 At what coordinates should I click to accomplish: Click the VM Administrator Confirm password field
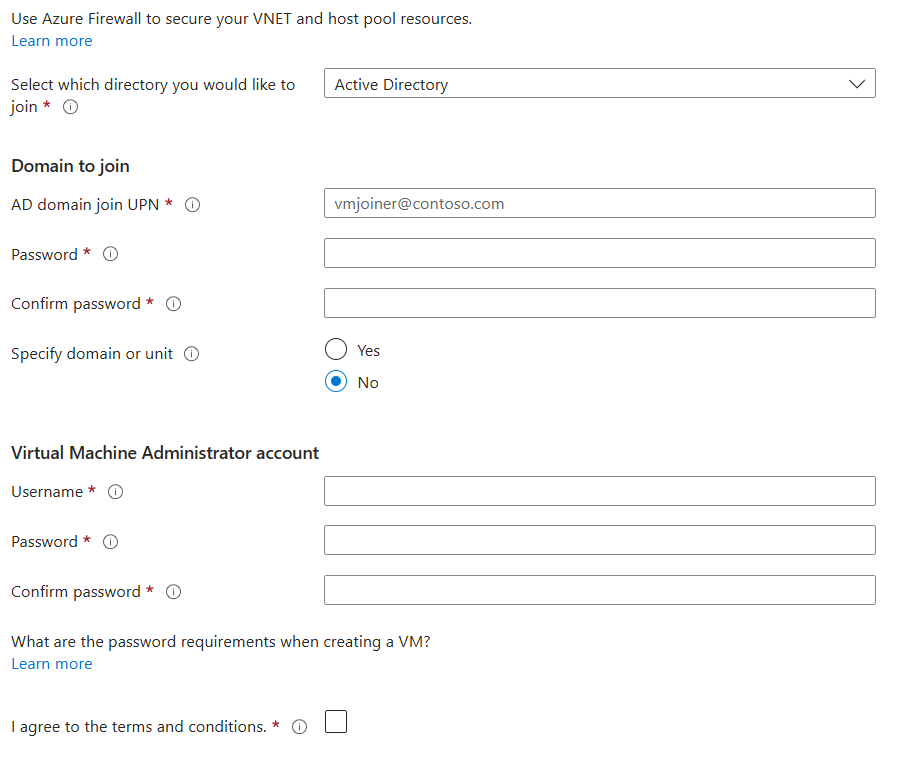click(x=599, y=590)
